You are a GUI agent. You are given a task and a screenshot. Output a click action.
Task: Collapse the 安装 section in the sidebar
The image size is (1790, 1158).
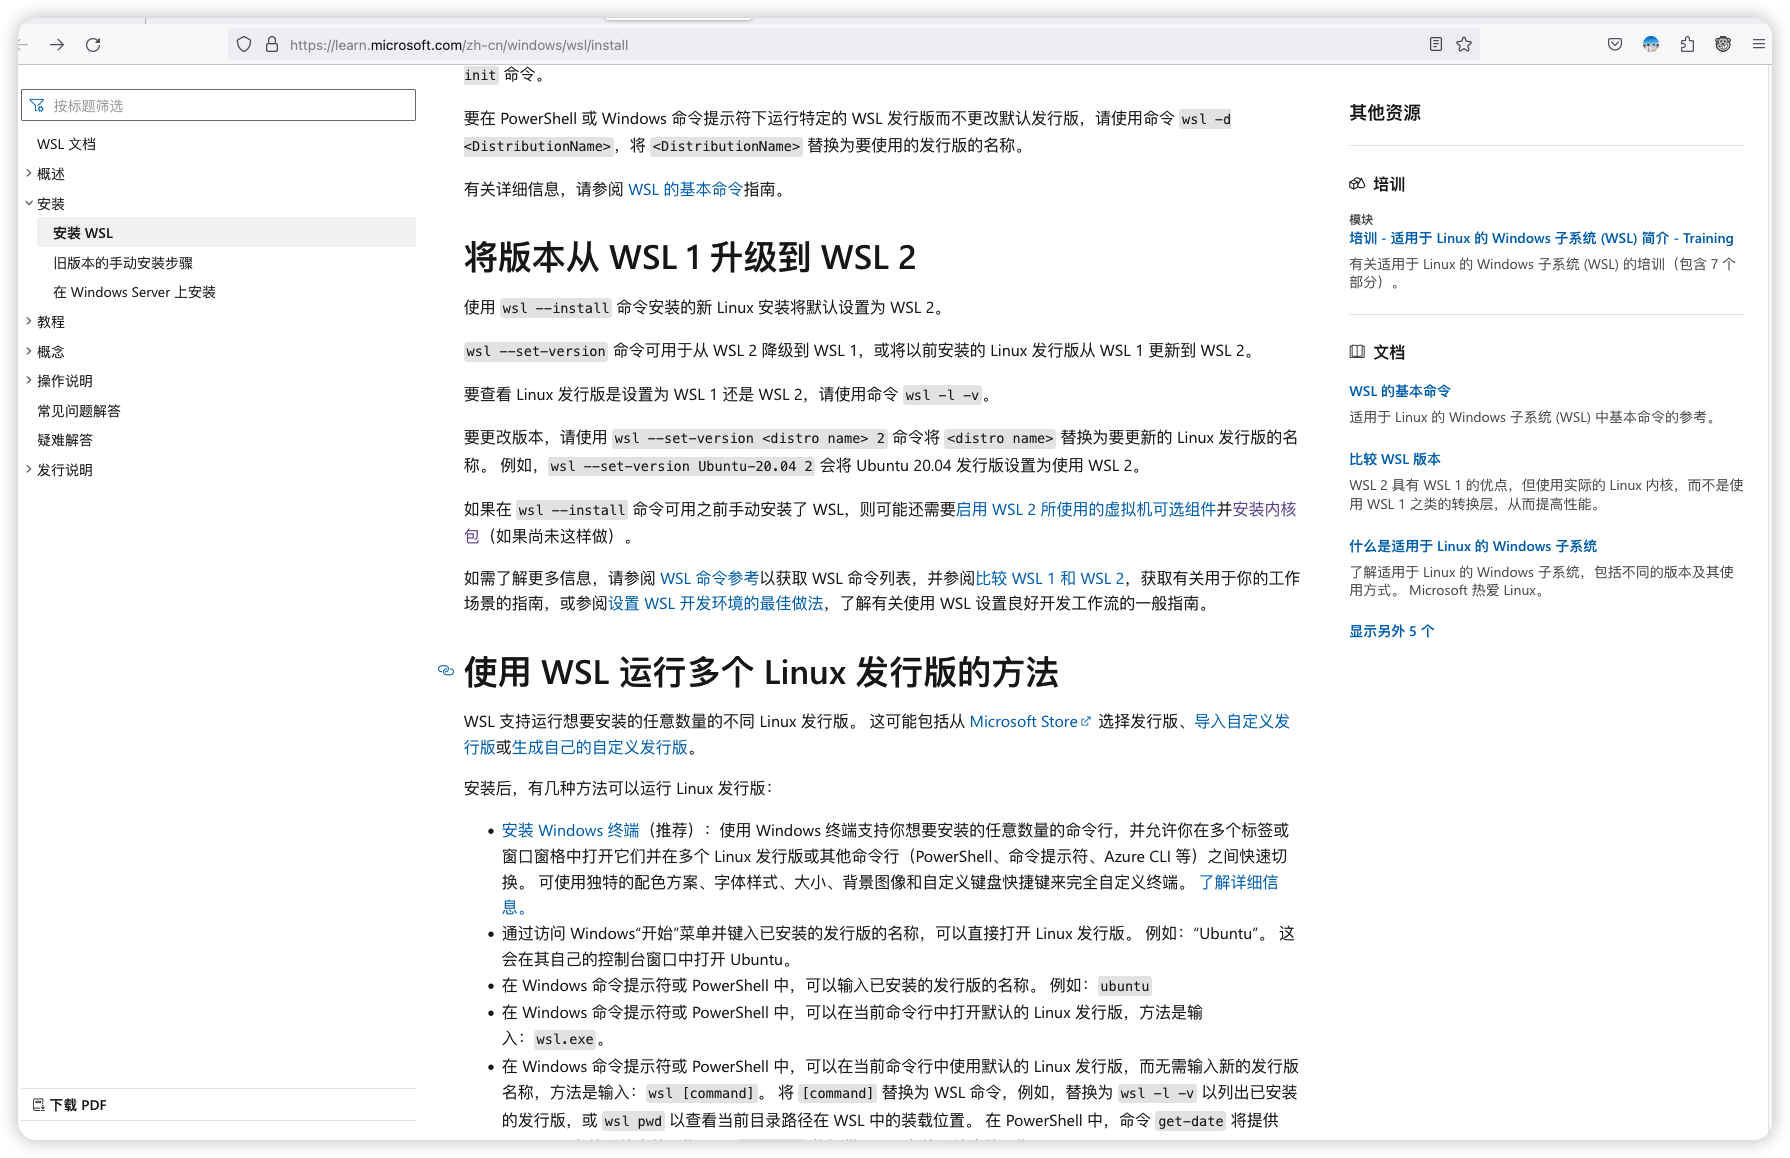pos(29,202)
